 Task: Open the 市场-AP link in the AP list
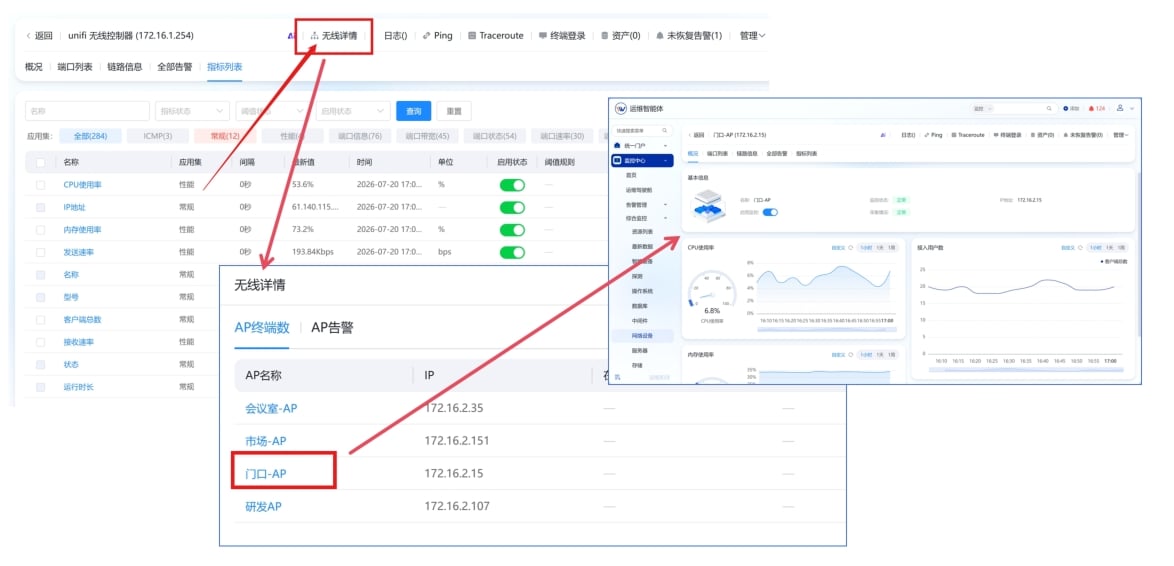(x=266, y=441)
